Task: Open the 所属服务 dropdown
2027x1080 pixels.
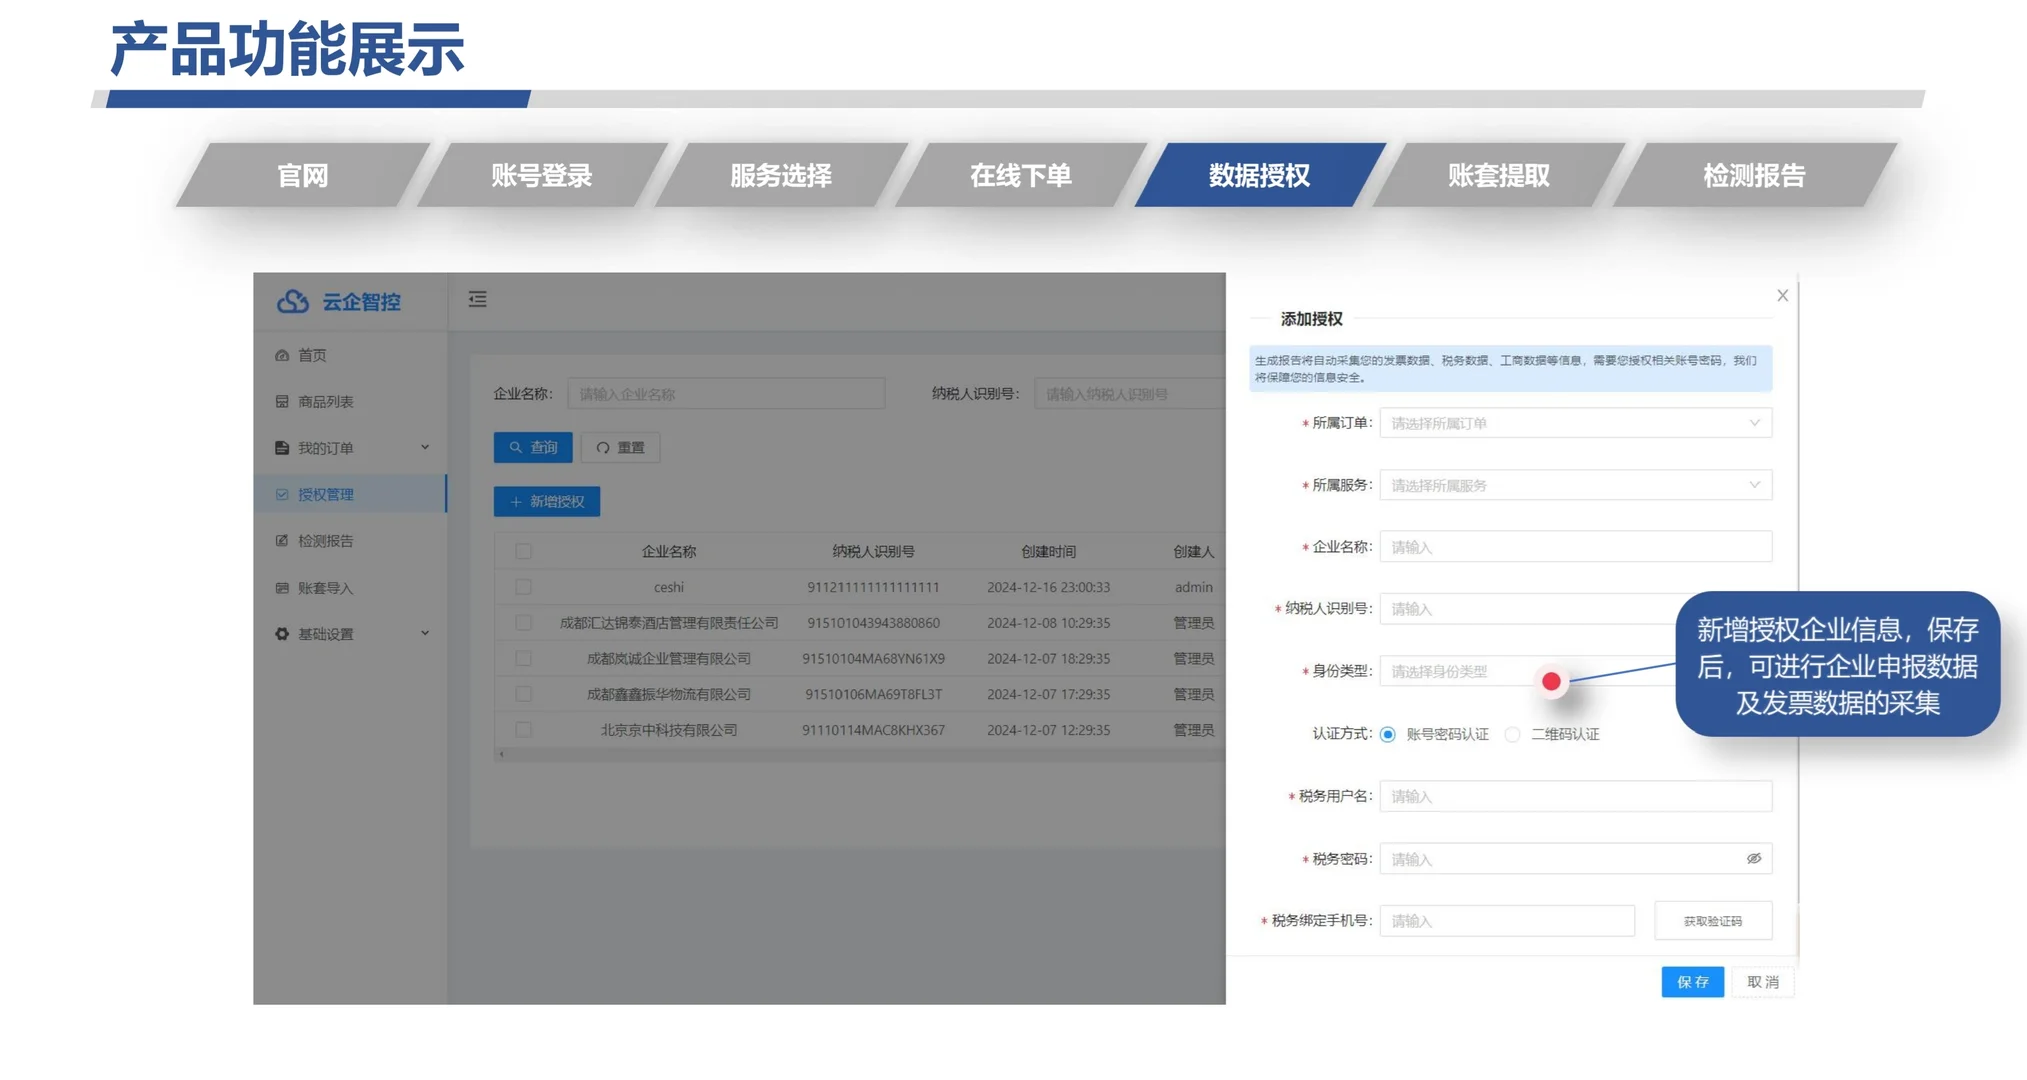Action: (x=1573, y=485)
